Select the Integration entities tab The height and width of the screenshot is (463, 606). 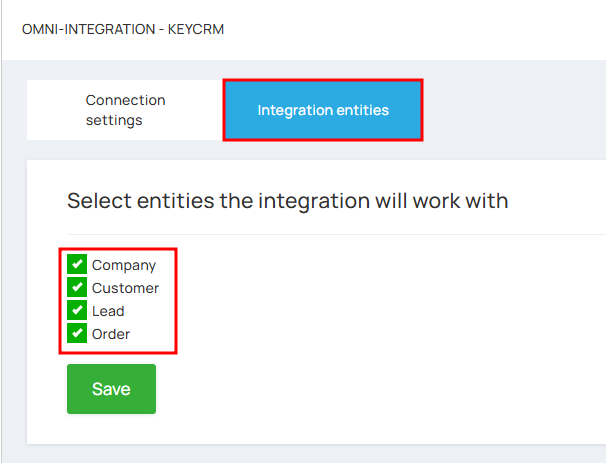tap(323, 110)
